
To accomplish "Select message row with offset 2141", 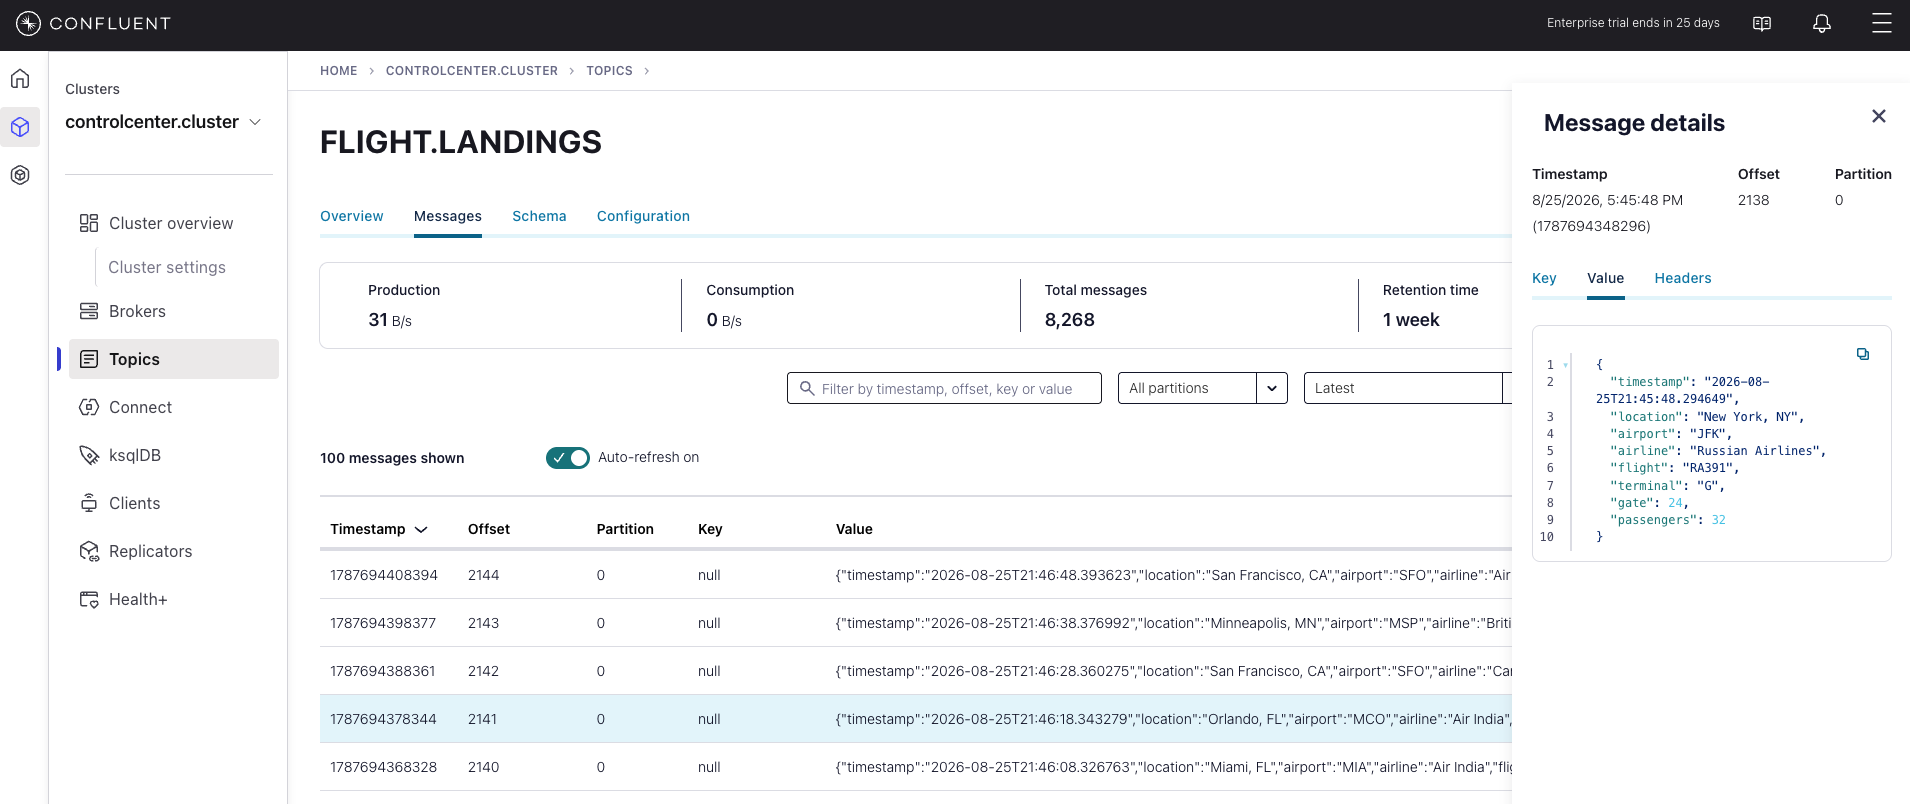I will pos(916,719).
